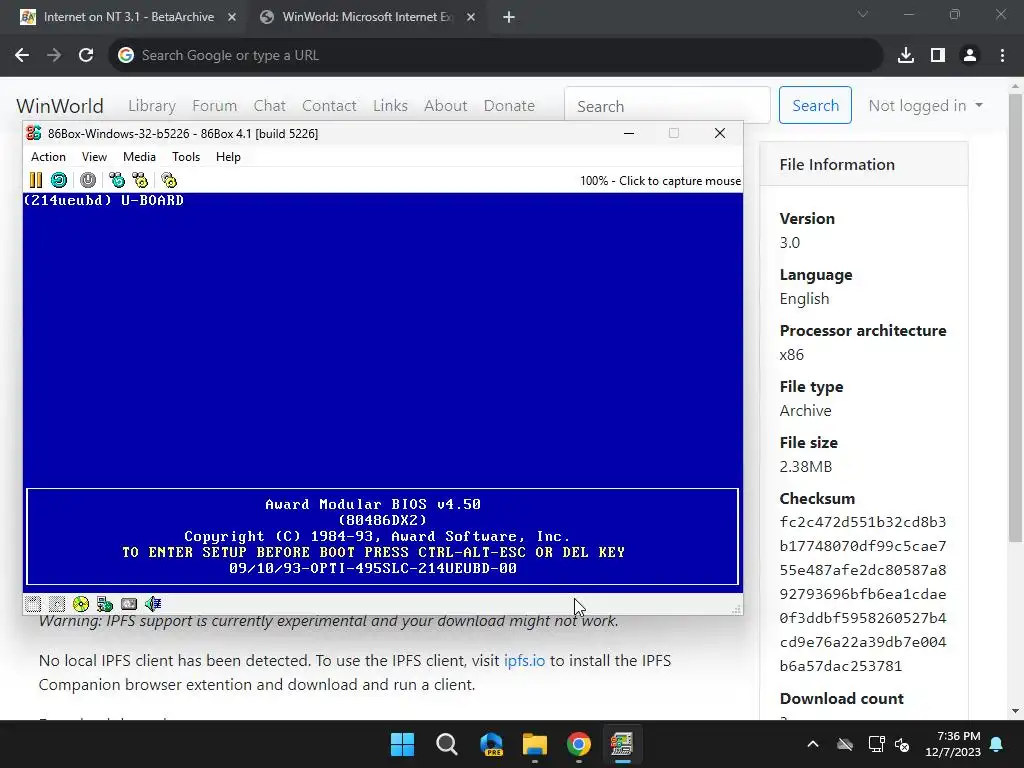The width and height of the screenshot is (1024, 768).
Task: Click the WinWorld search input field
Action: click(x=667, y=106)
